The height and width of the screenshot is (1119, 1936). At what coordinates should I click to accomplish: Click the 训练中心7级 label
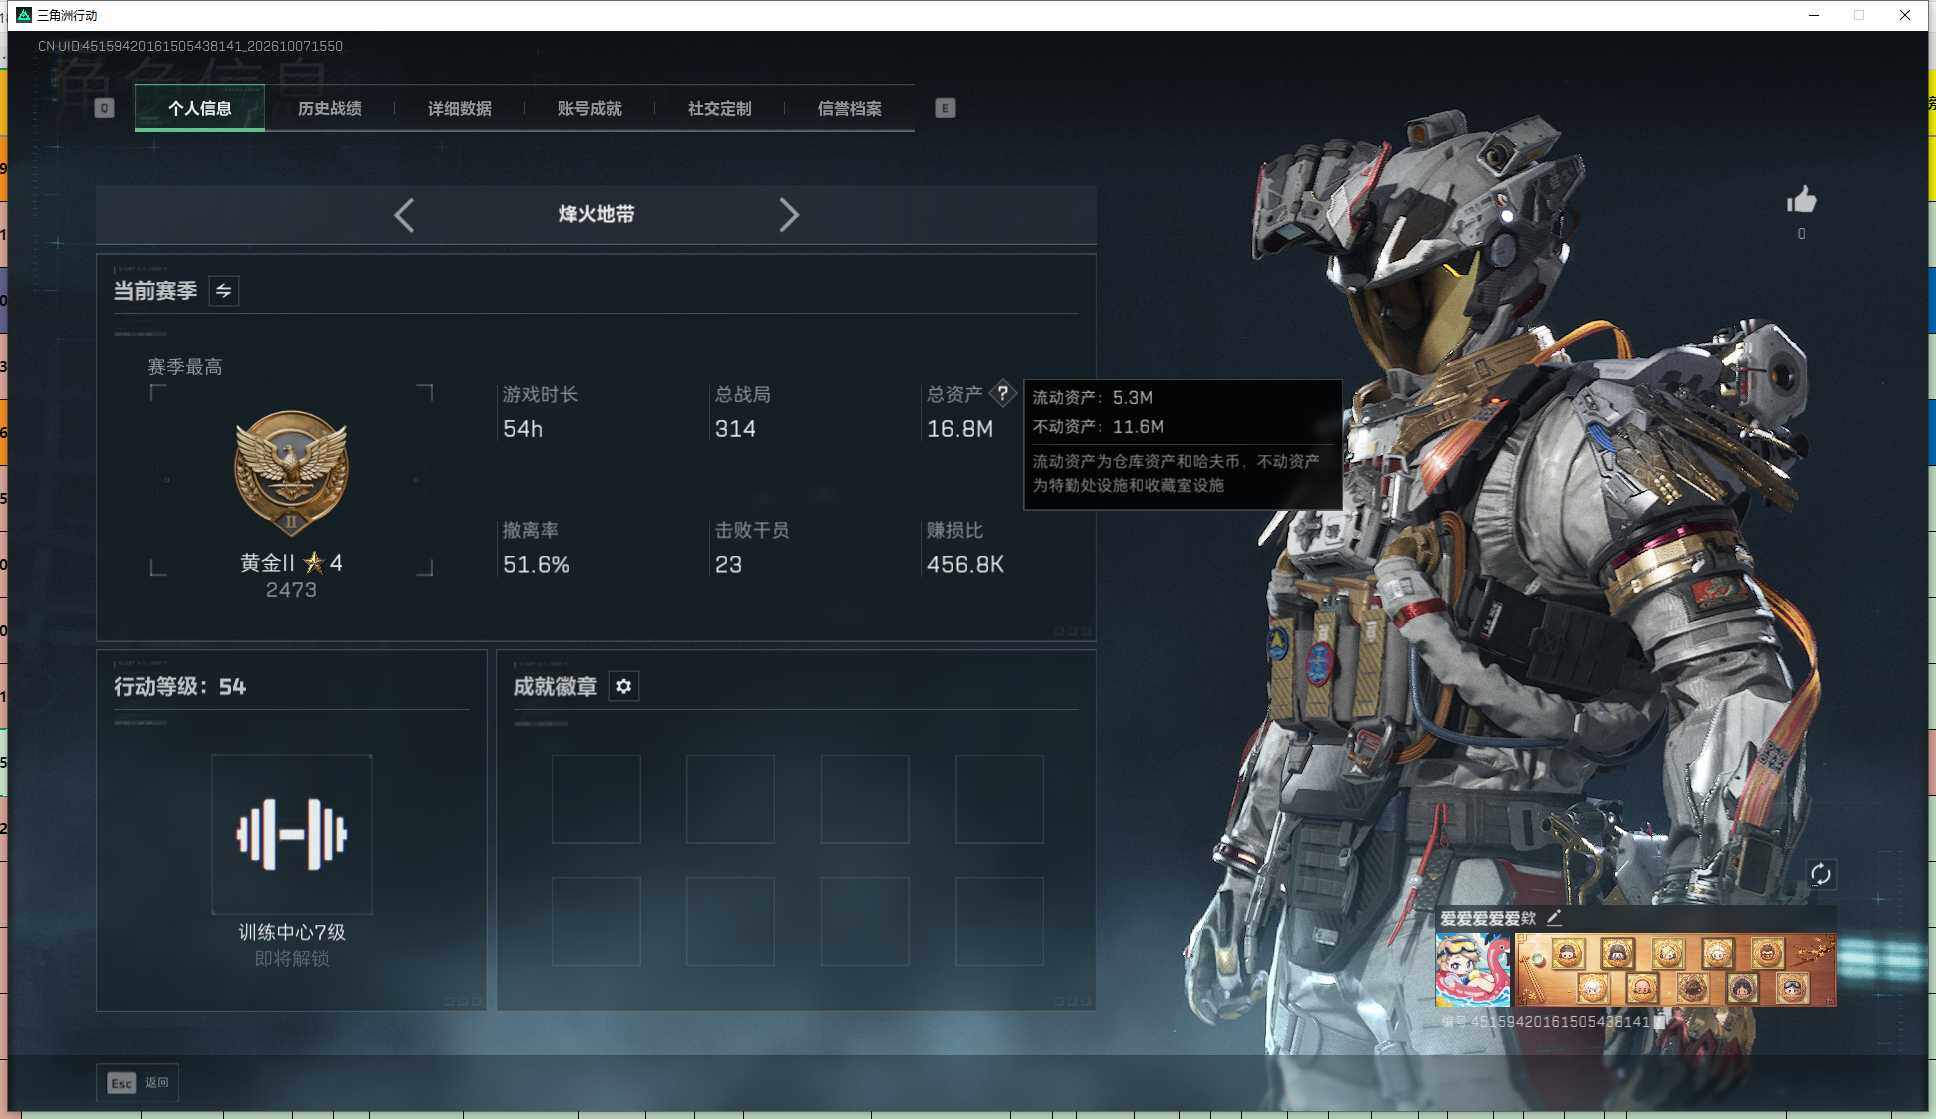[x=292, y=932]
